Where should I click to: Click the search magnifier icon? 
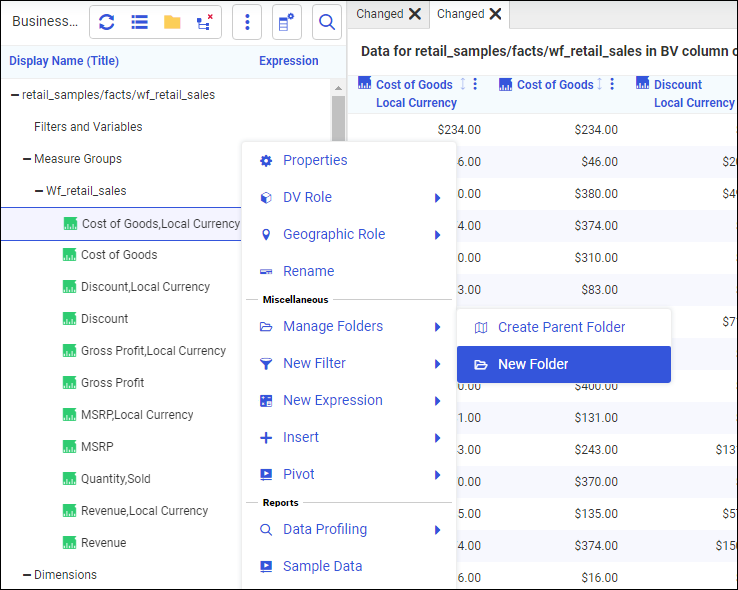(x=326, y=22)
